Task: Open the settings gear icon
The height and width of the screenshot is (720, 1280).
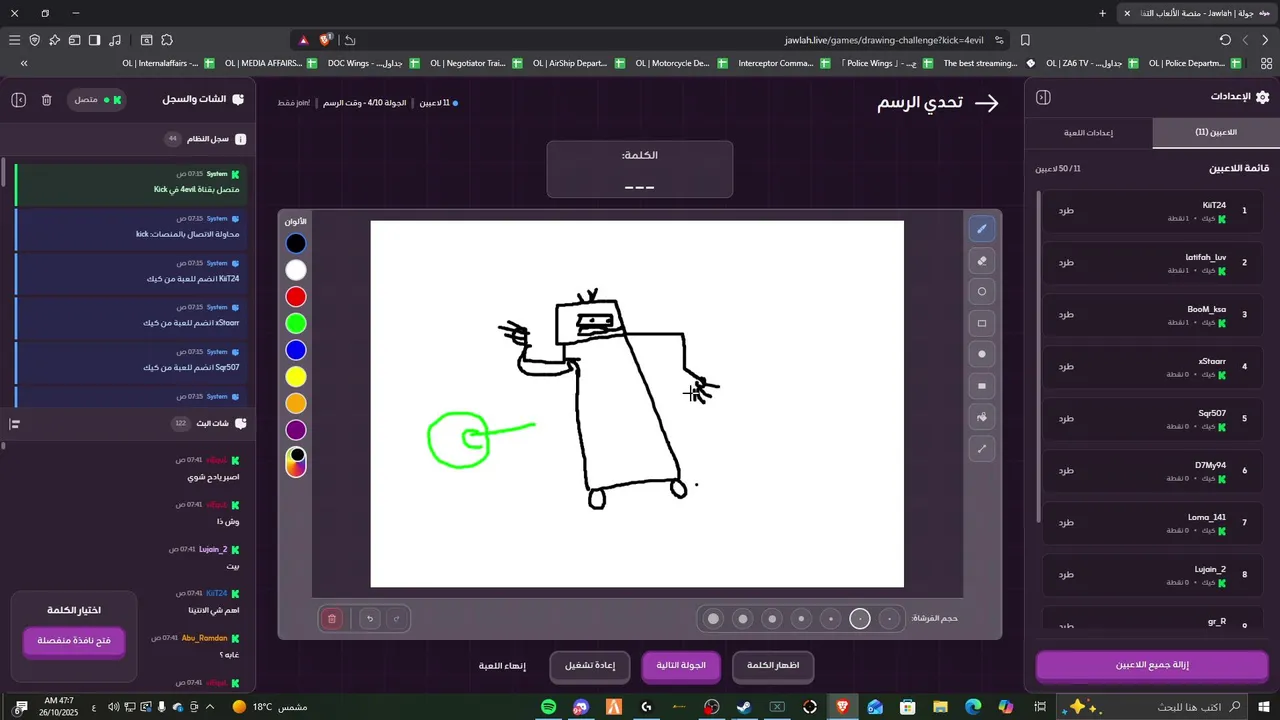Action: coord(1262,97)
